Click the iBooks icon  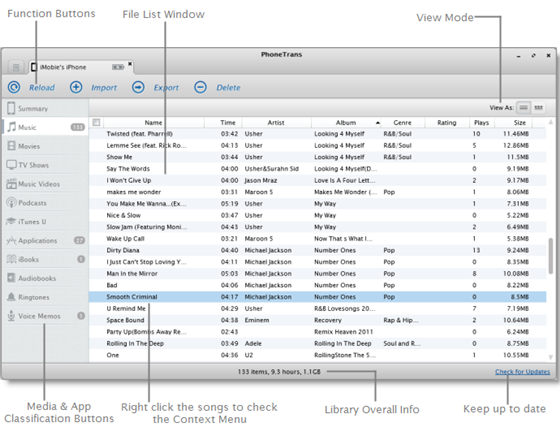(12, 259)
